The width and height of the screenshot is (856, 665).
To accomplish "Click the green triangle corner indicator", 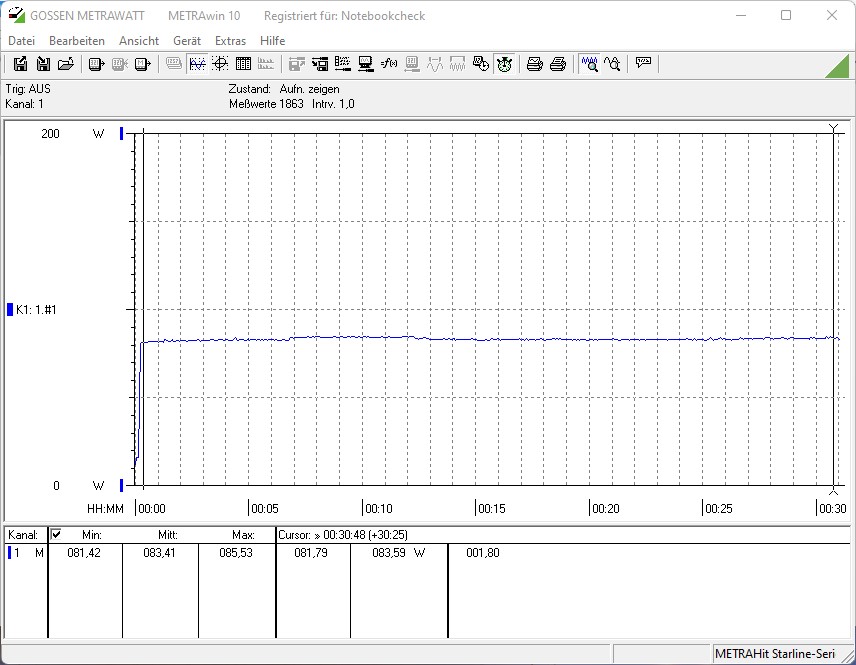I will (839, 67).
